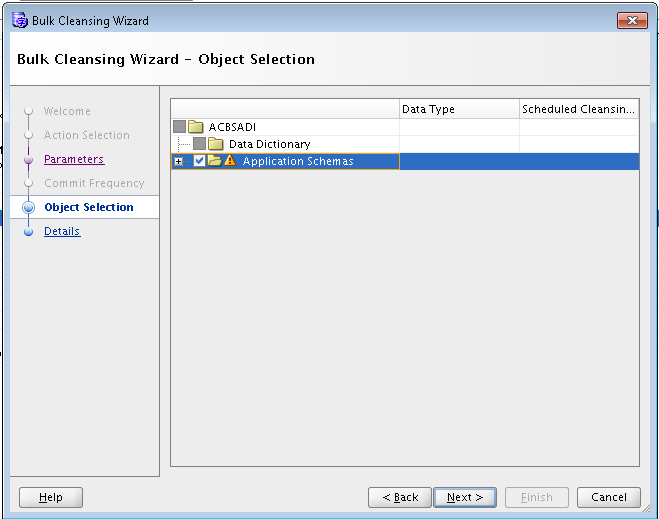The image size is (659, 519).
Task: Click the Bulk Cleansing Wizard title bar icon
Action: pyautogui.click(x=19, y=20)
